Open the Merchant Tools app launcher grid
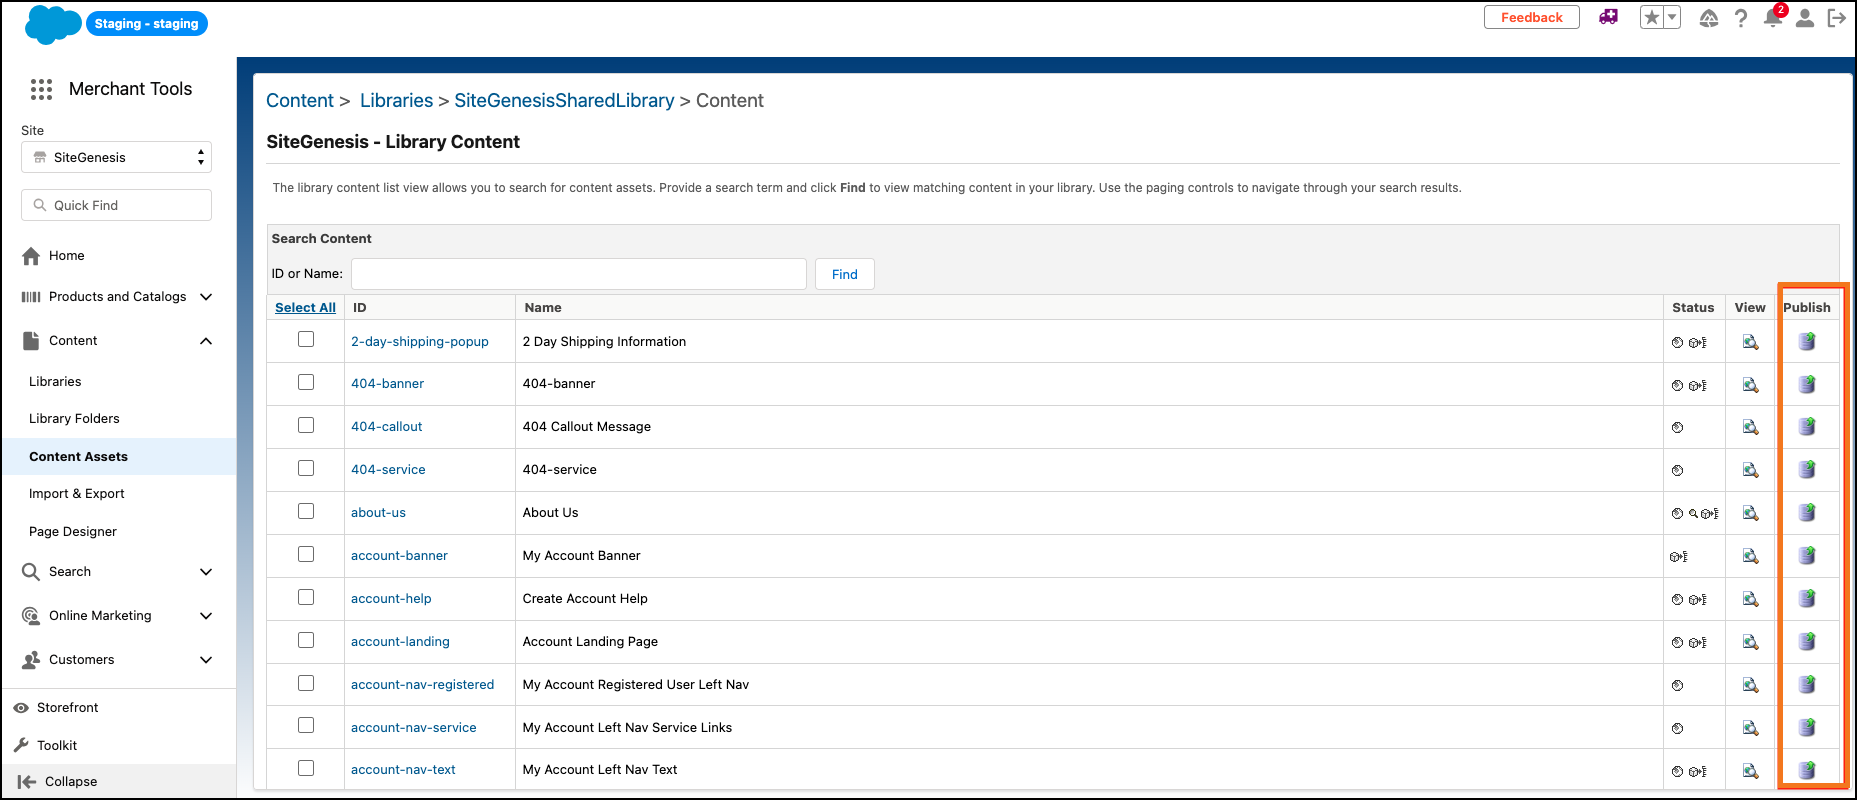The width and height of the screenshot is (1857, 800). (41, 89)
